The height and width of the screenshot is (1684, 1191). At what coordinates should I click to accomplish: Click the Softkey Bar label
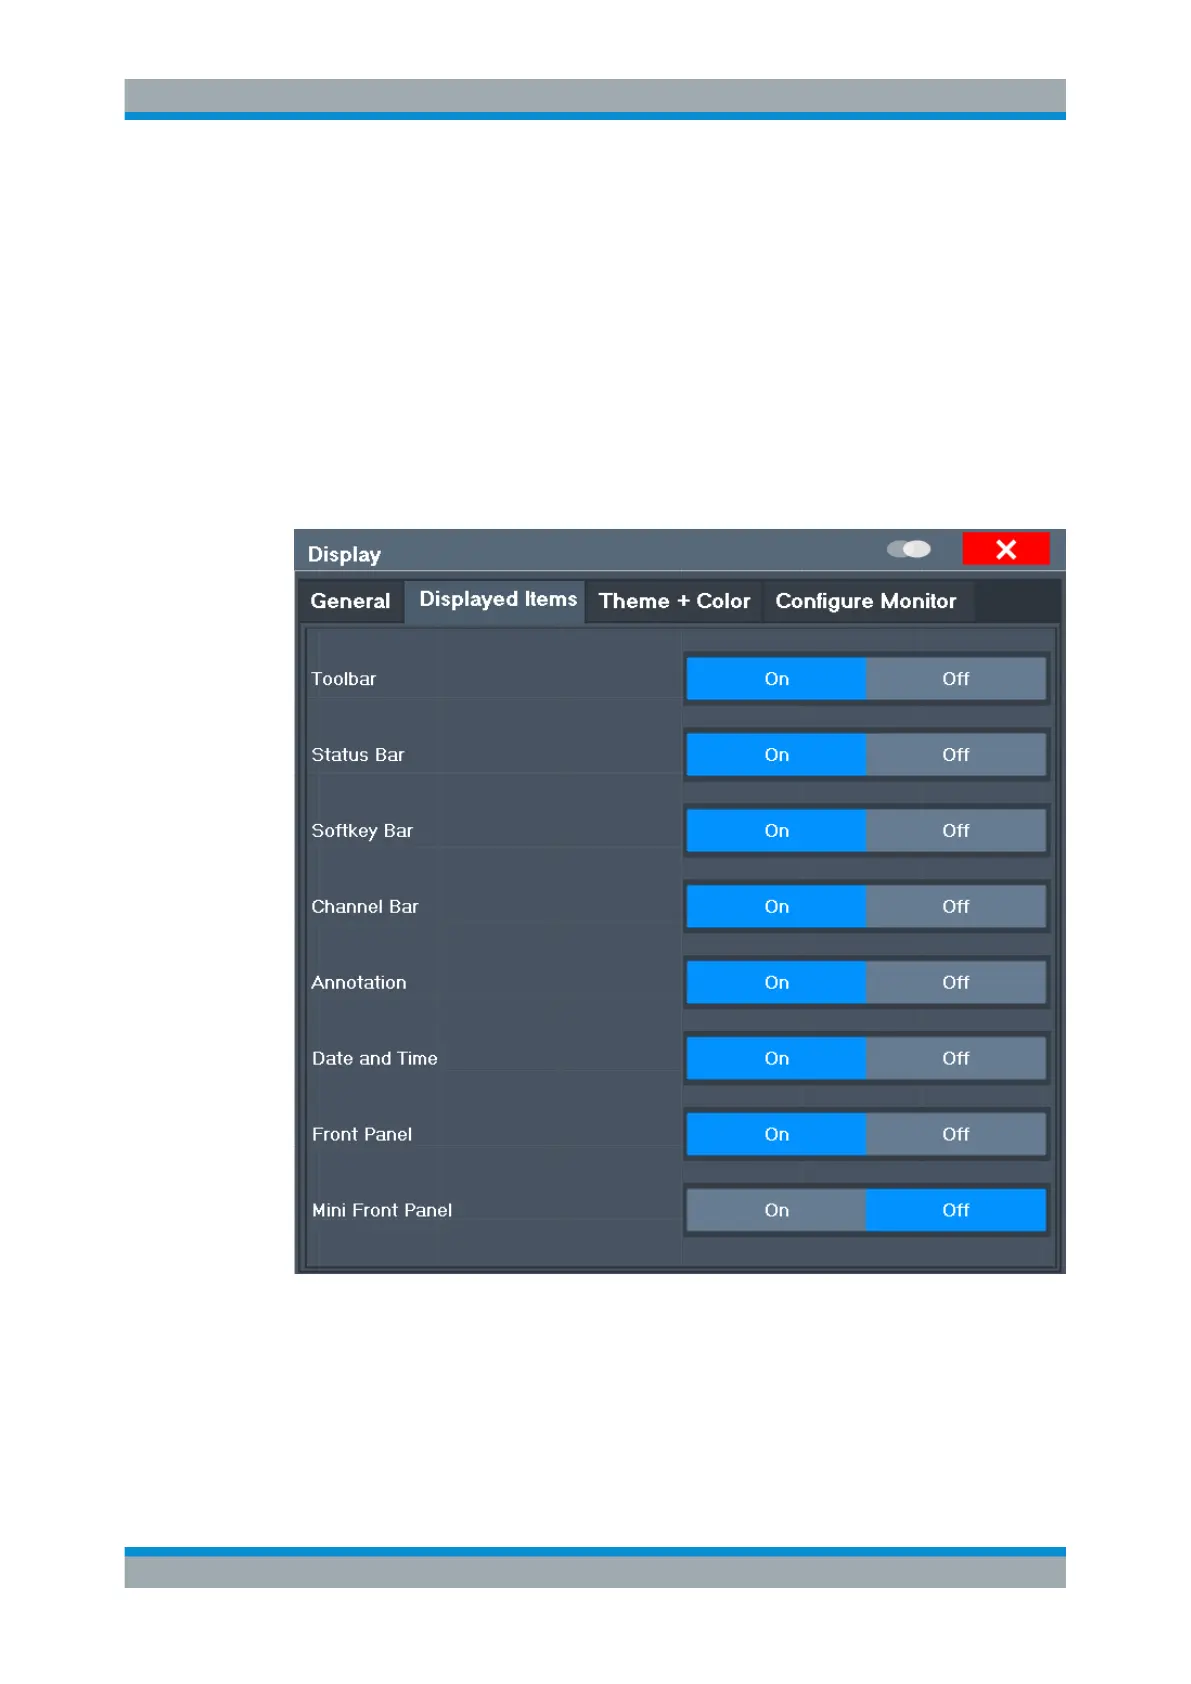tap(362, 831)
